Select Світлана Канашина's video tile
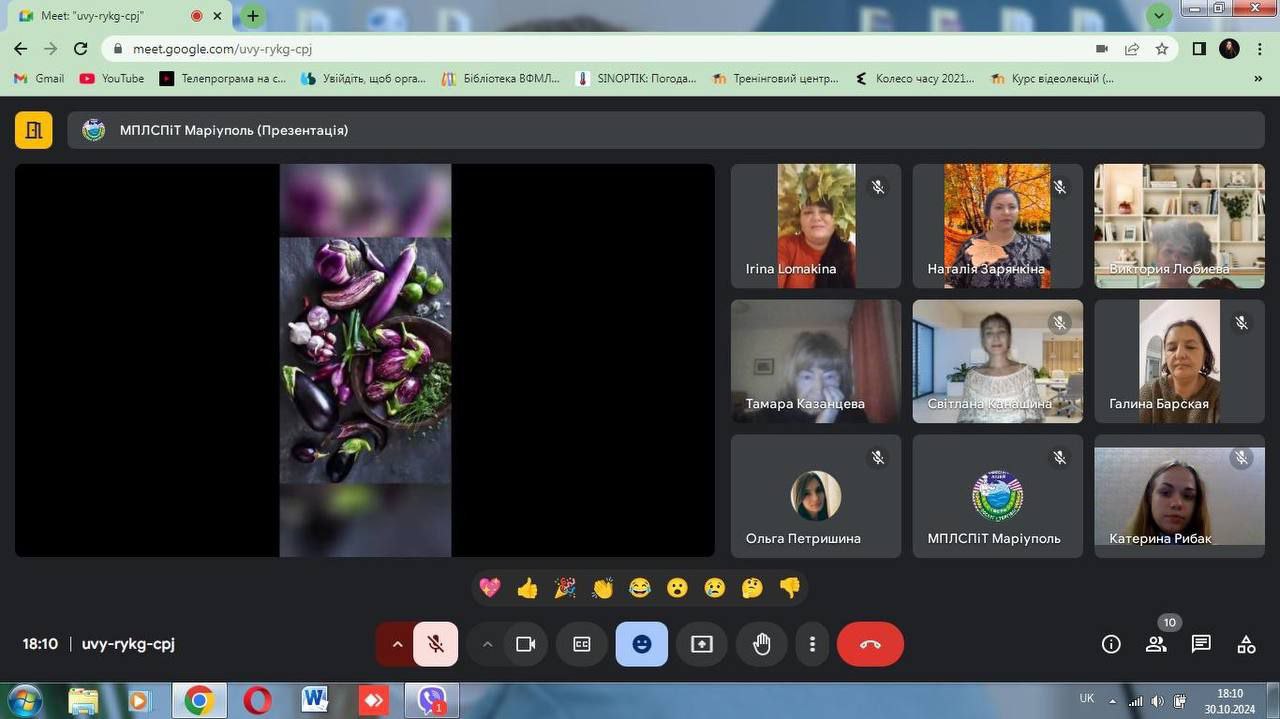The image size is (1280, 719). click(997, 361)
